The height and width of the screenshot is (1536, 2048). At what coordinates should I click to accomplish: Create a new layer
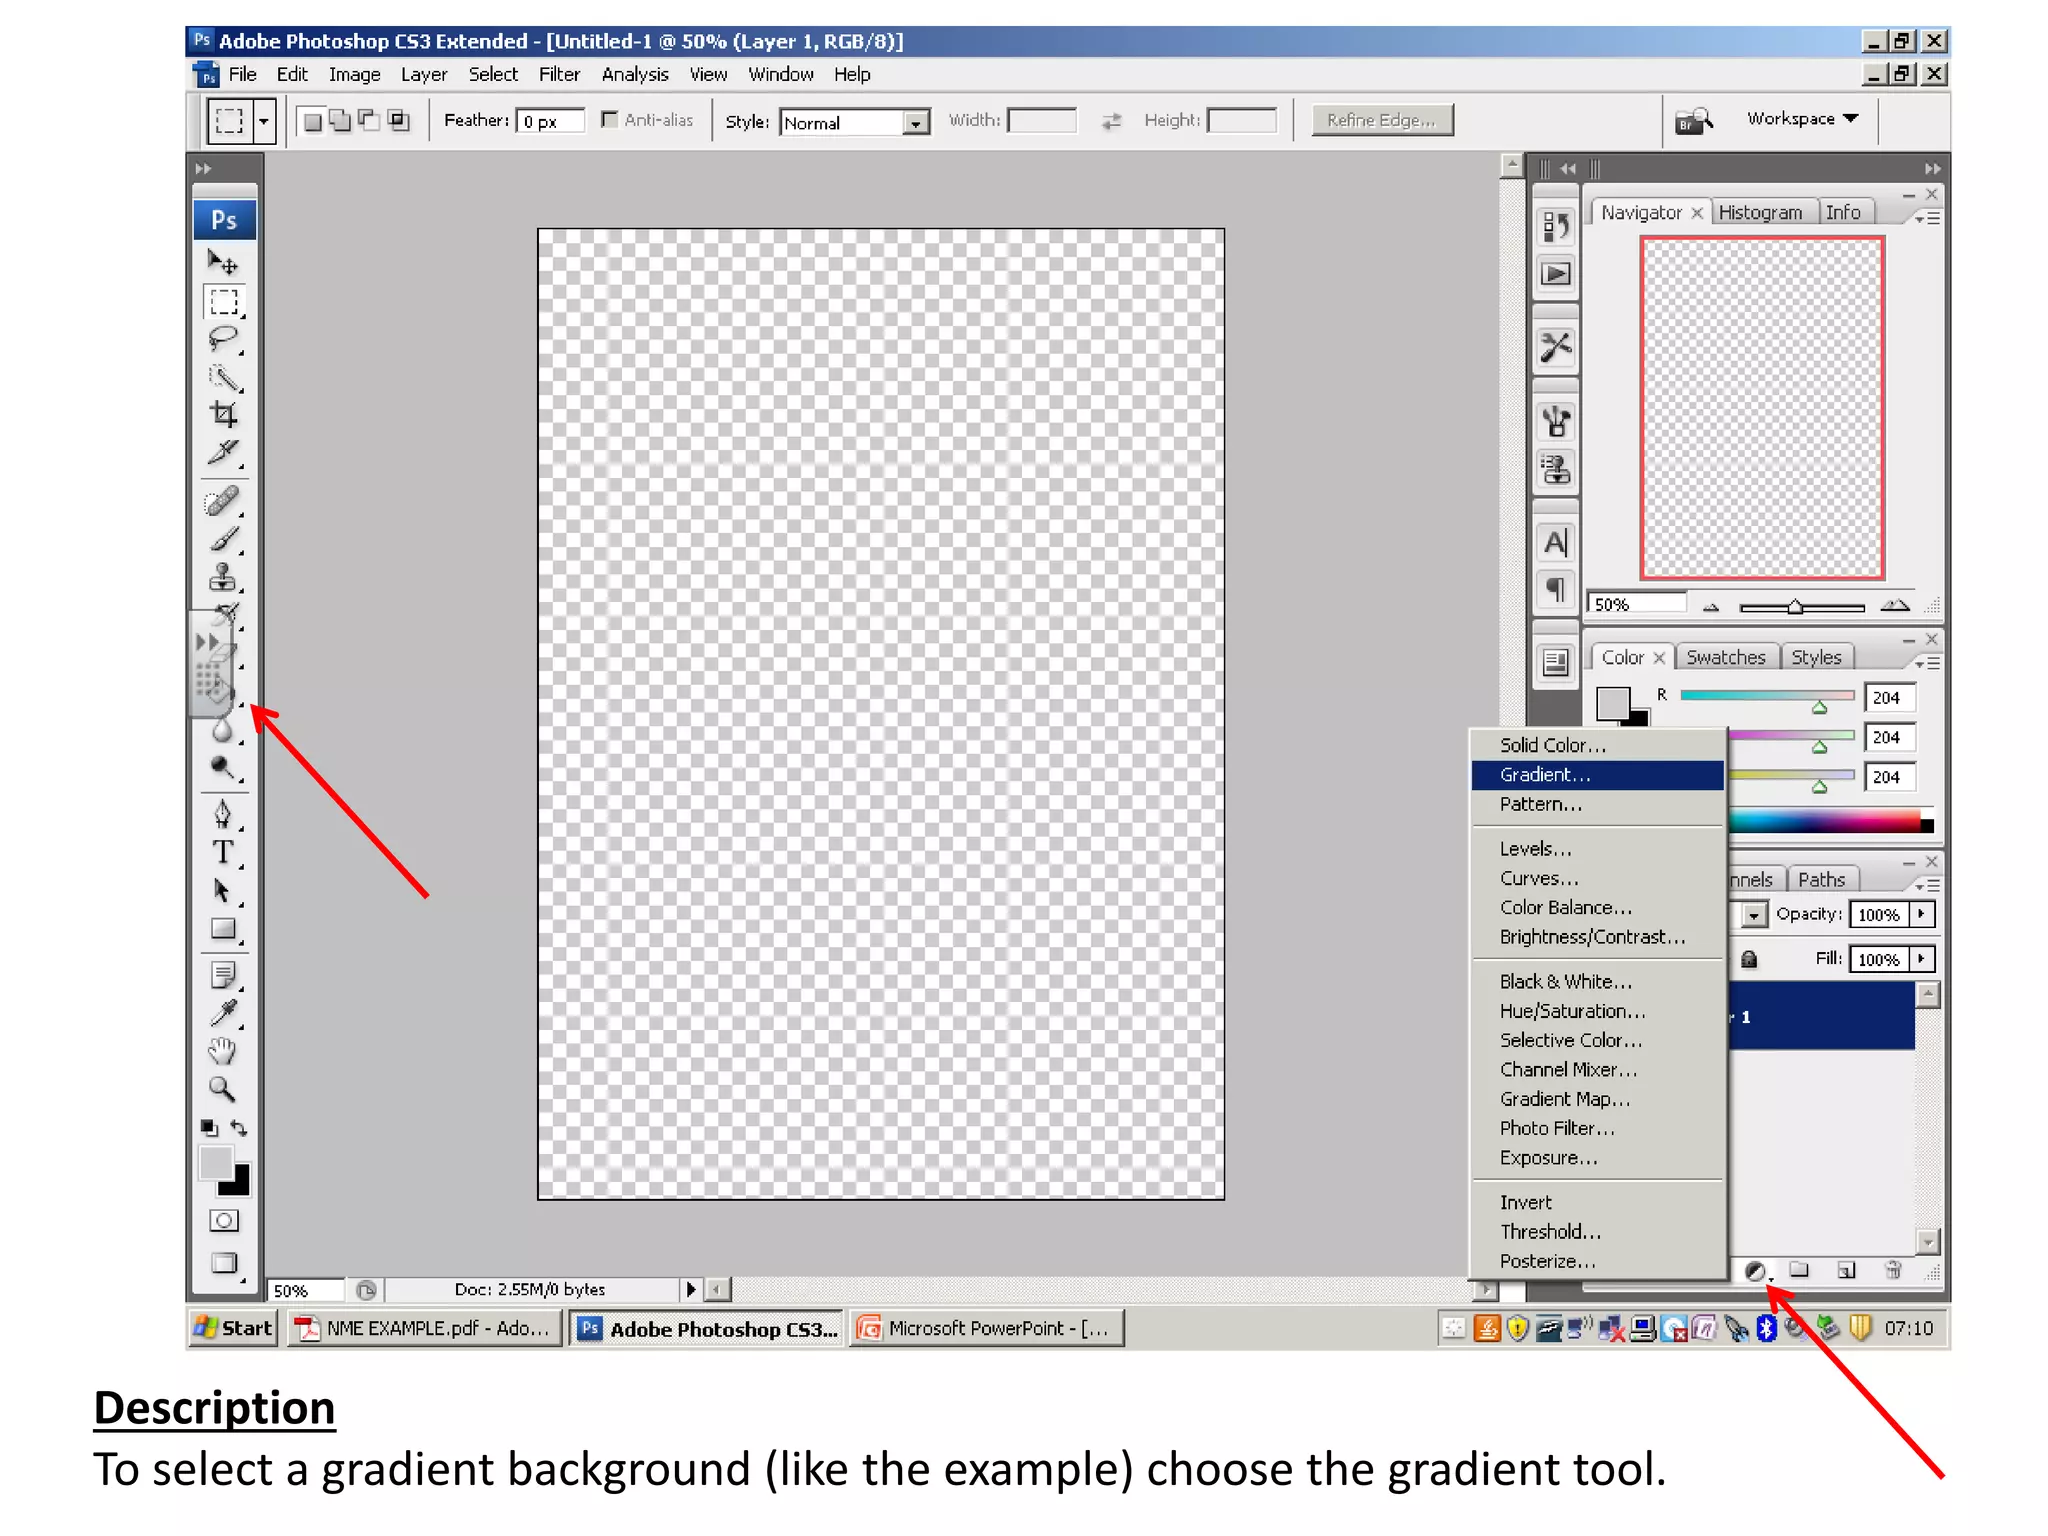pyautogui.click(x=1846, y=1270)
